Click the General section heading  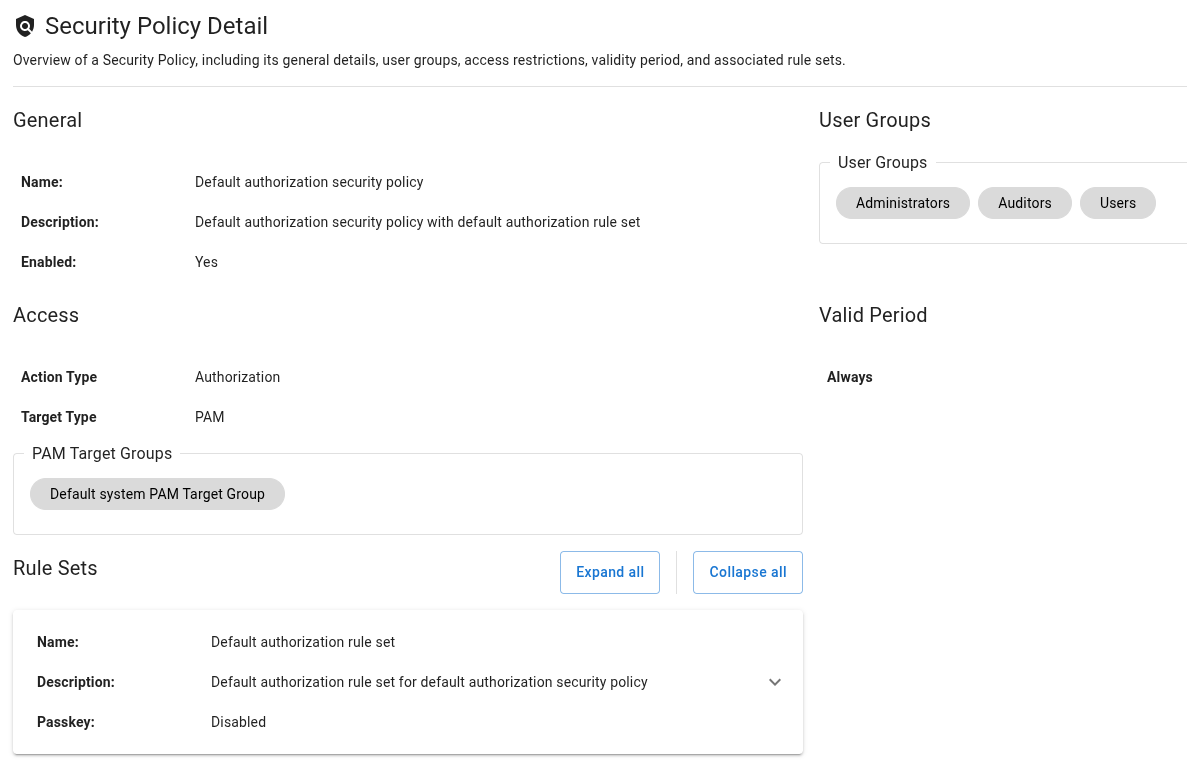coord(48,120)
